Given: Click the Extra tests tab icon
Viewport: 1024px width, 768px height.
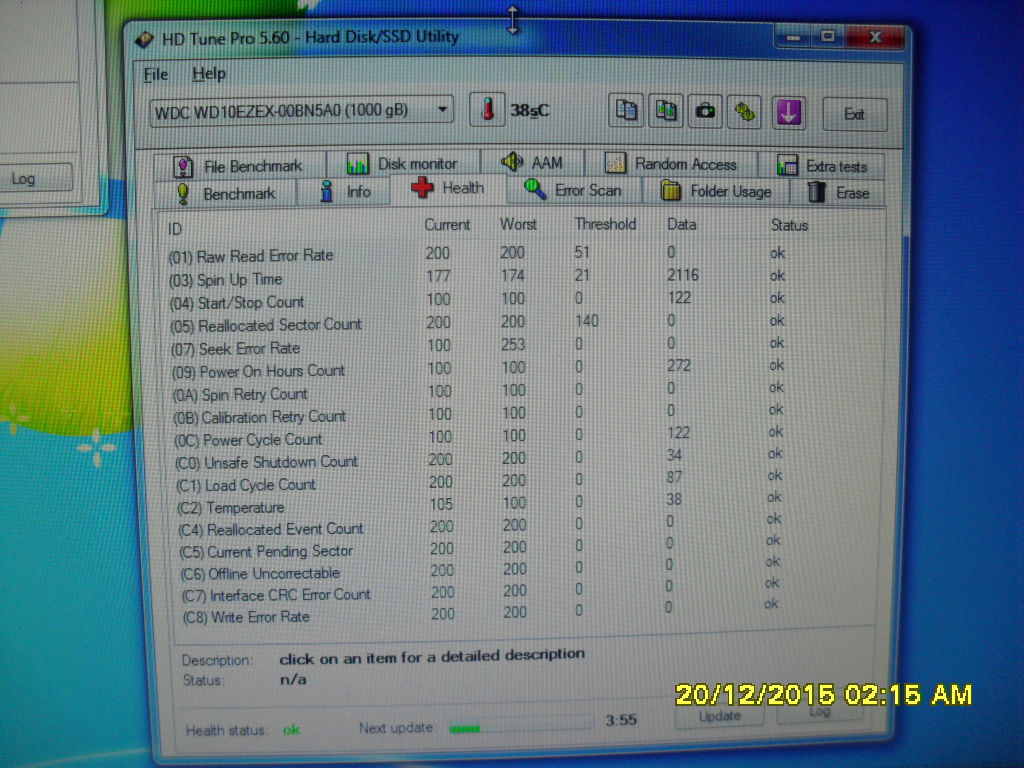Looking at the screenshot, I should (x=787, y=165).
